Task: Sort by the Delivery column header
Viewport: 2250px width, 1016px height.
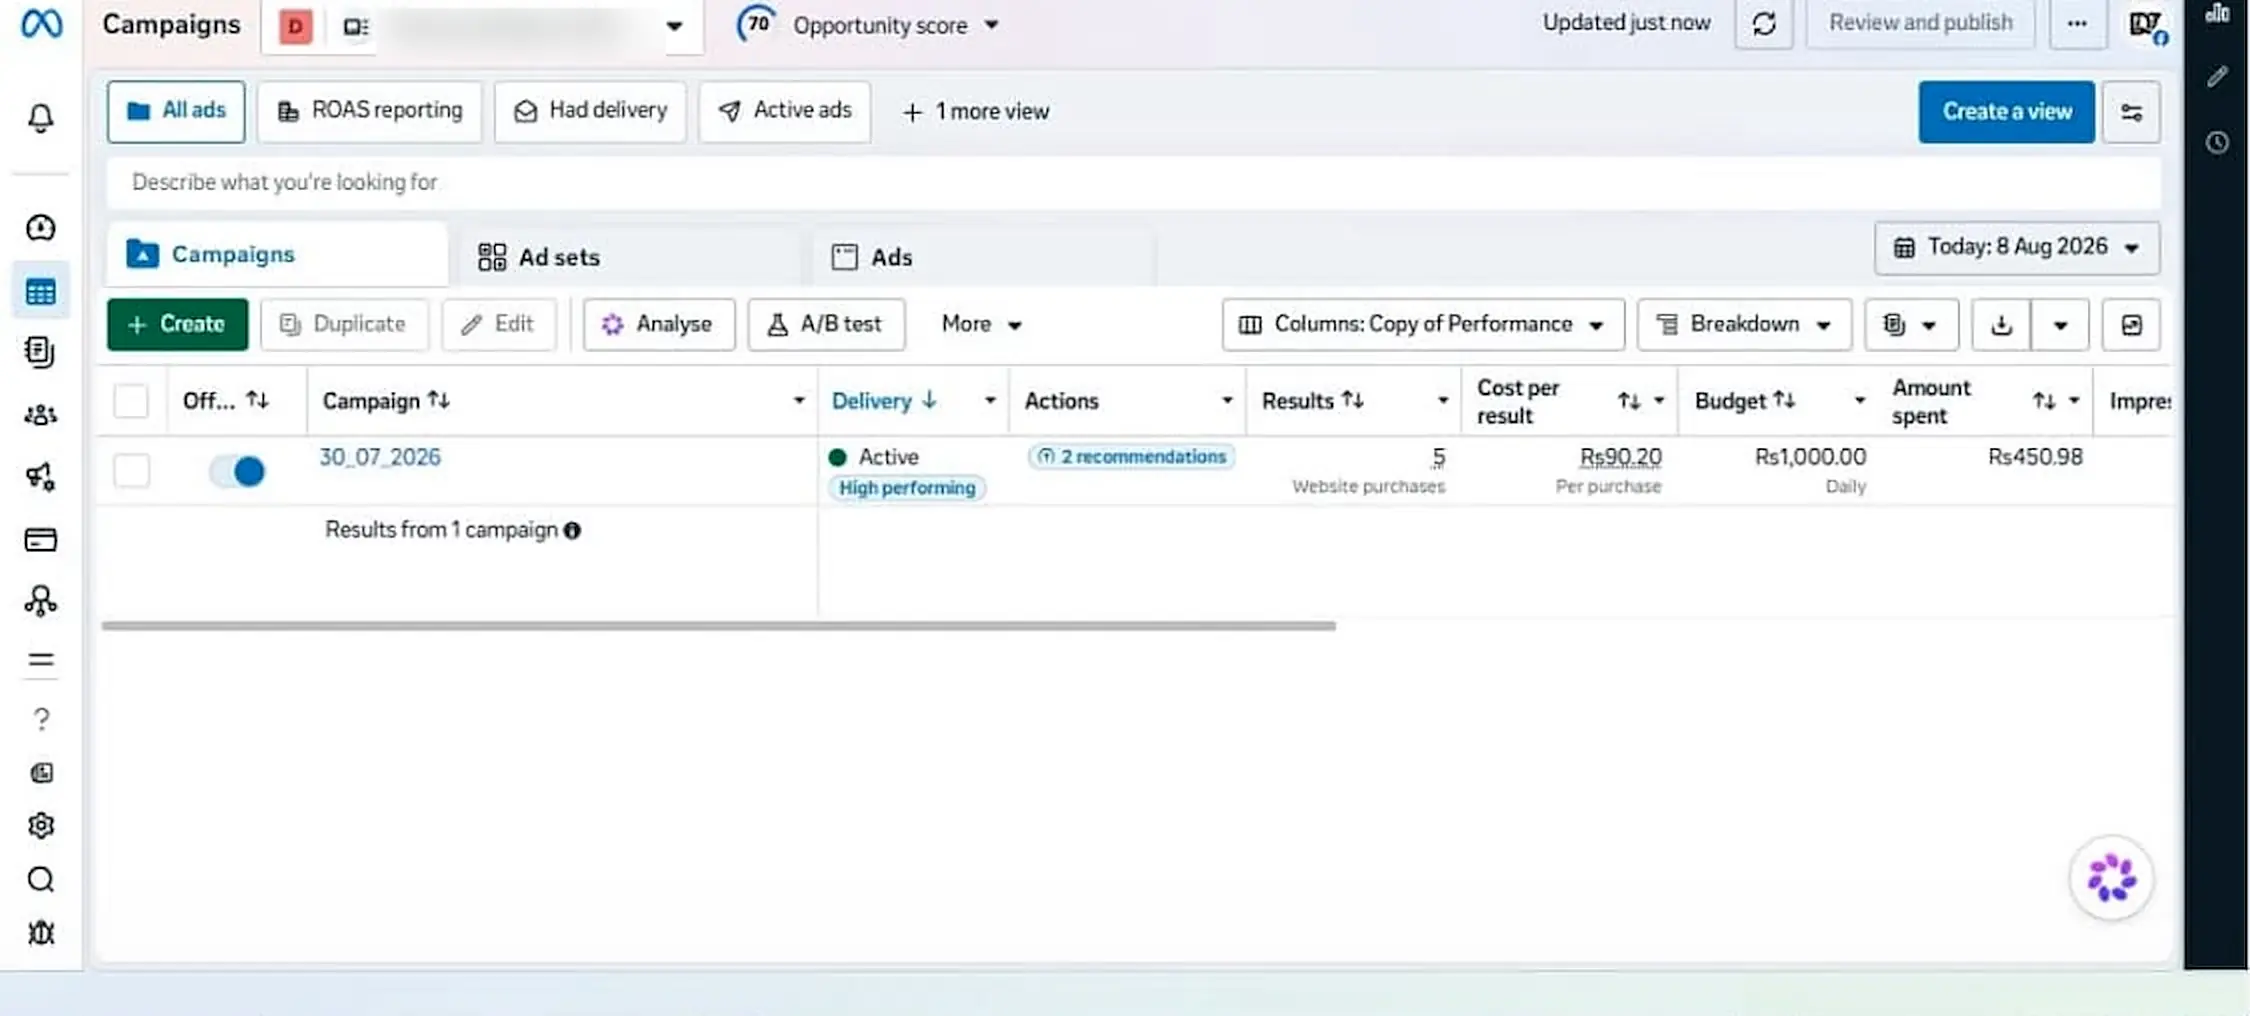Action: coord(884,401)
